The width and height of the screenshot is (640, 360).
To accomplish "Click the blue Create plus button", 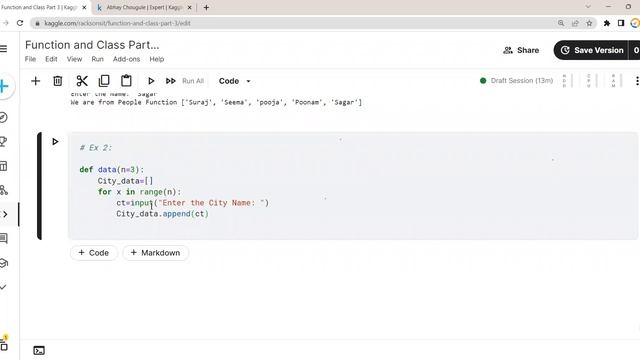I will tap(4, 86).
